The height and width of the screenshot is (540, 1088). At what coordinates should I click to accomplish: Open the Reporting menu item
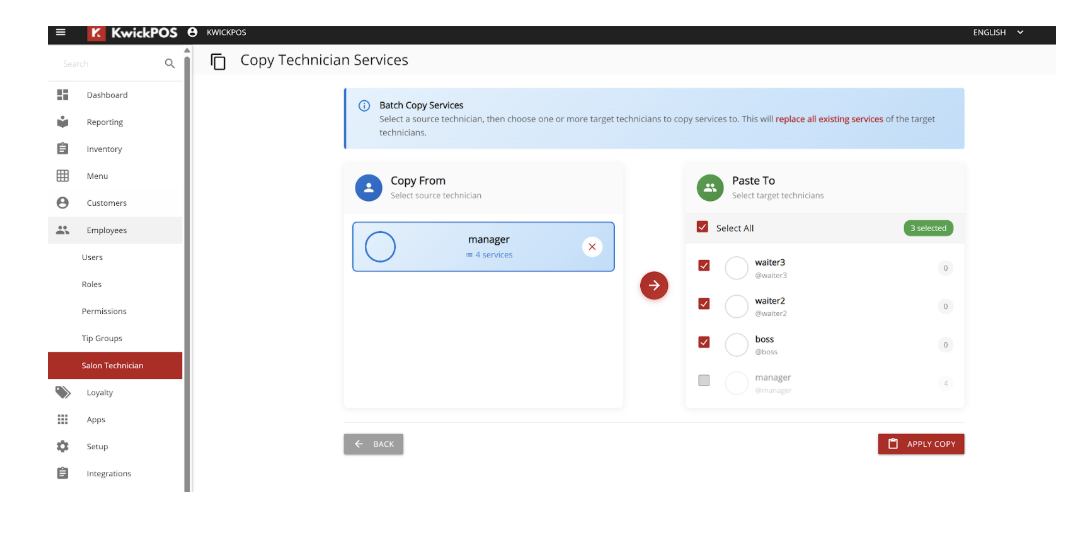coord(115,122)
